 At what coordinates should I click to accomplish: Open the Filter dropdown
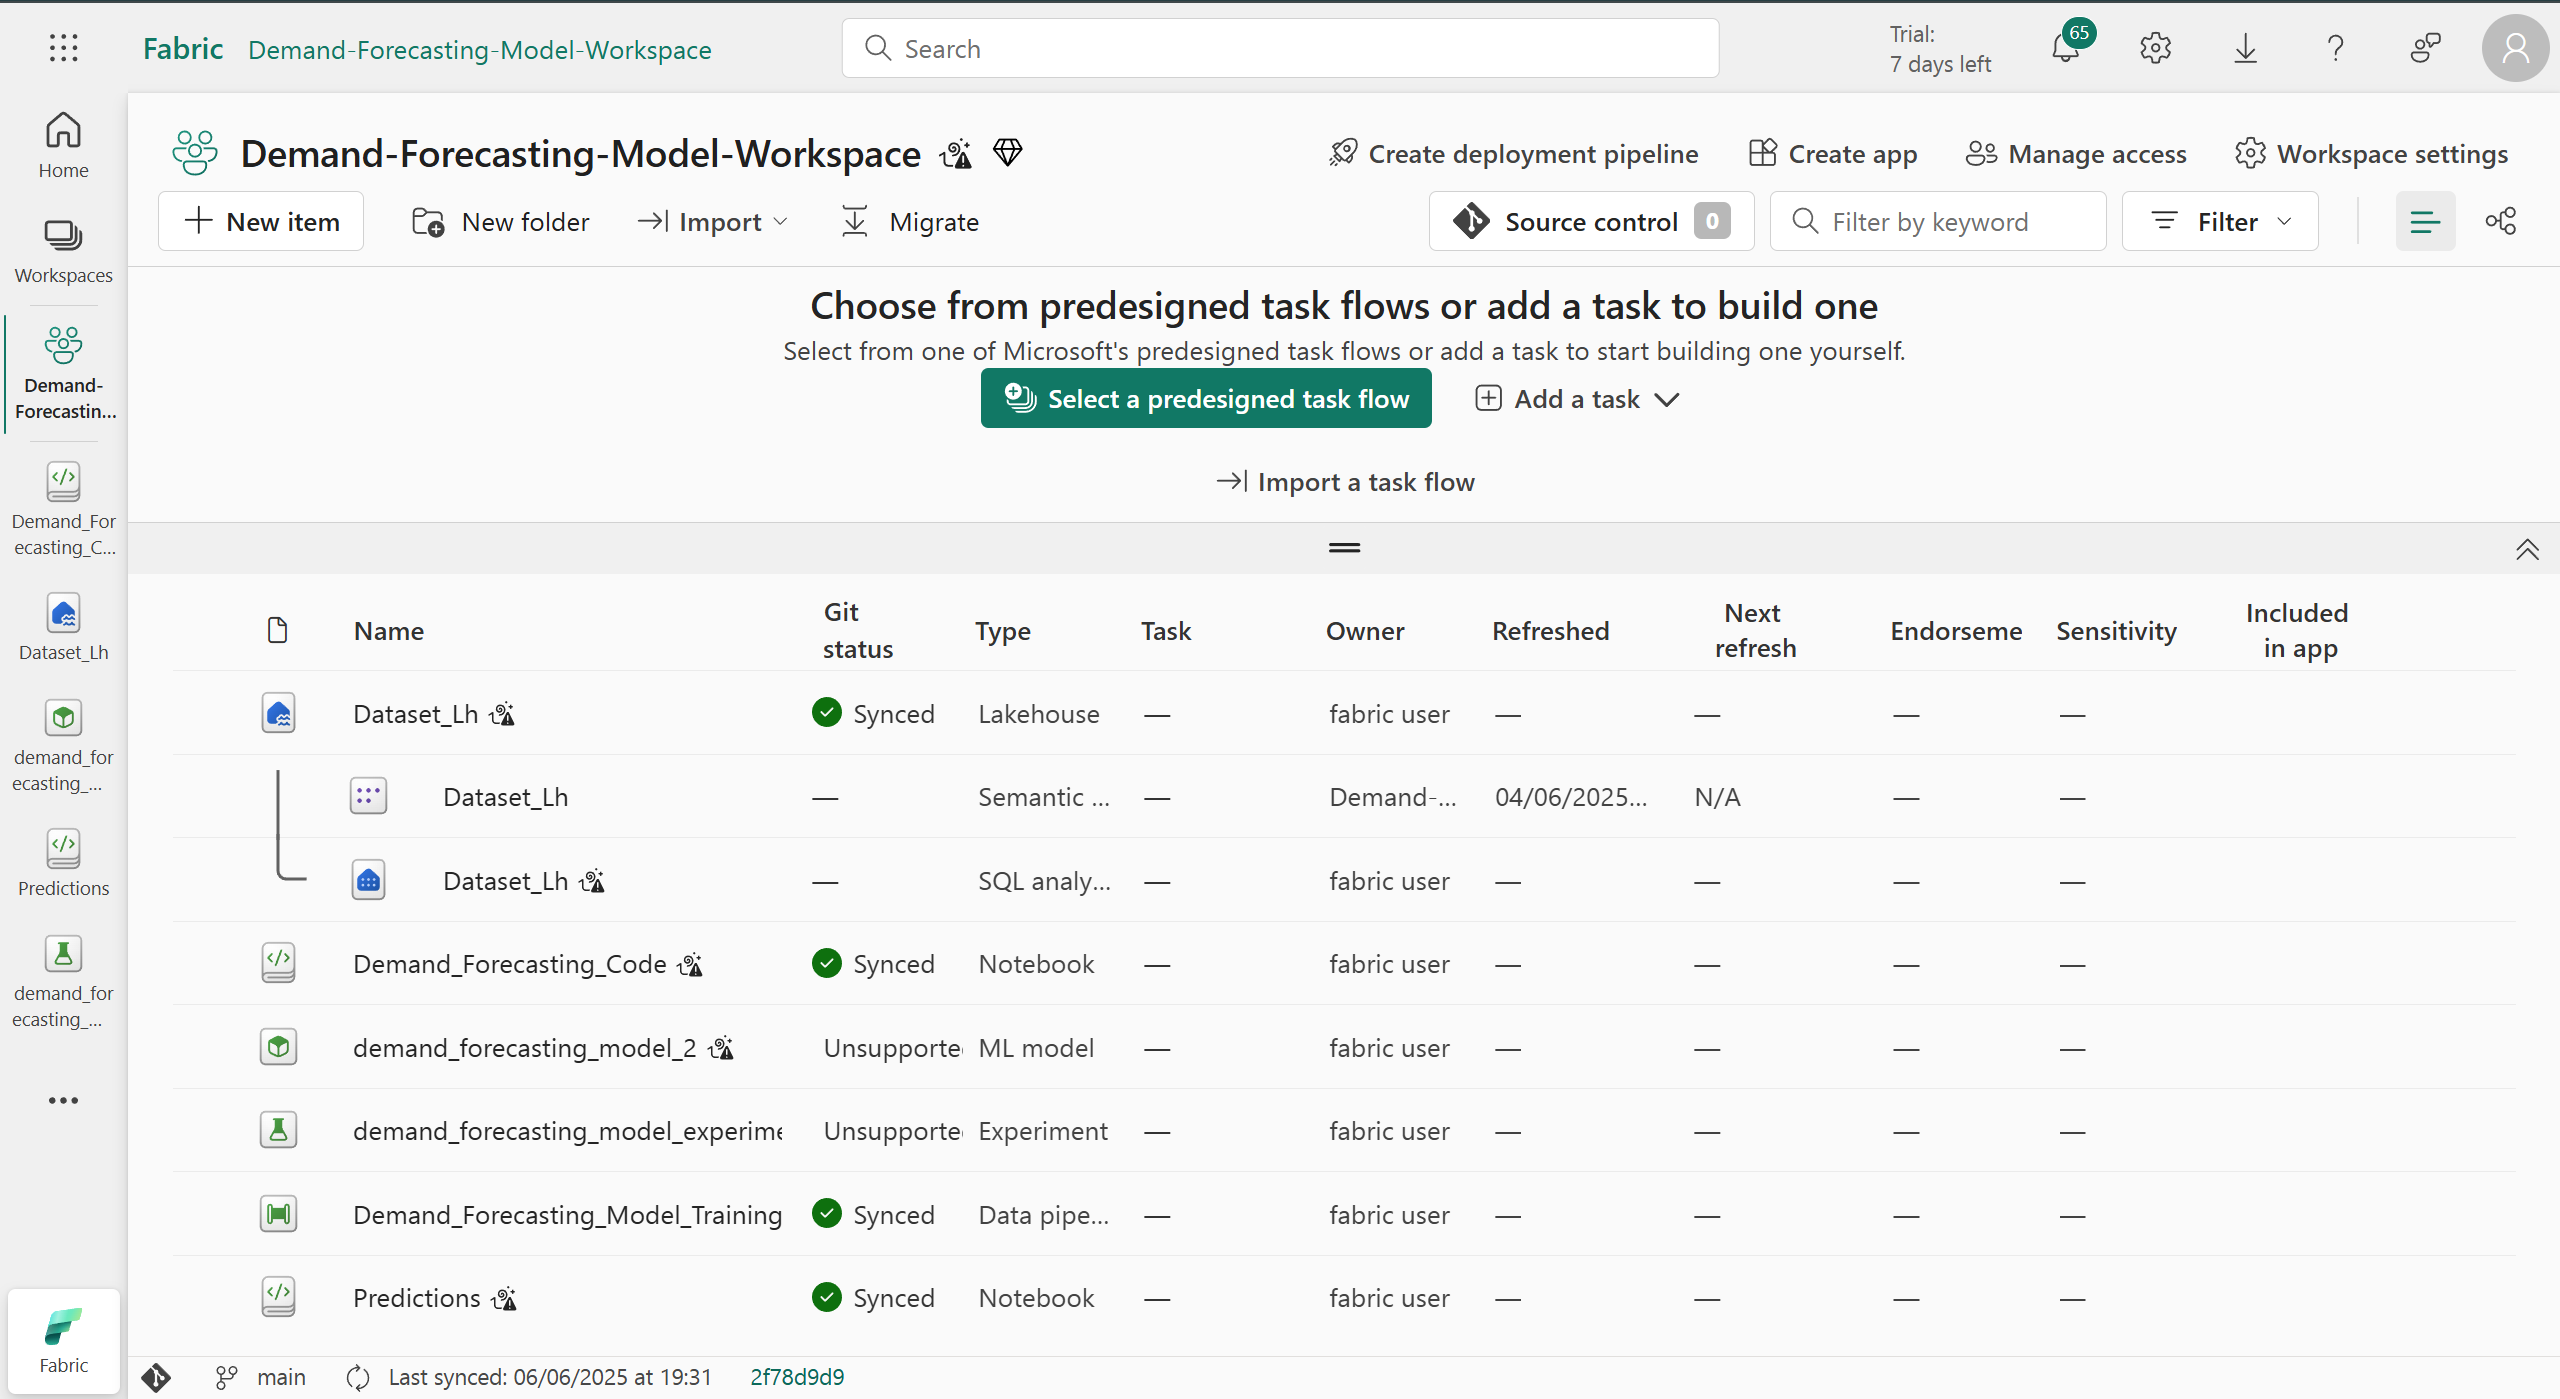pos(2220,221)
